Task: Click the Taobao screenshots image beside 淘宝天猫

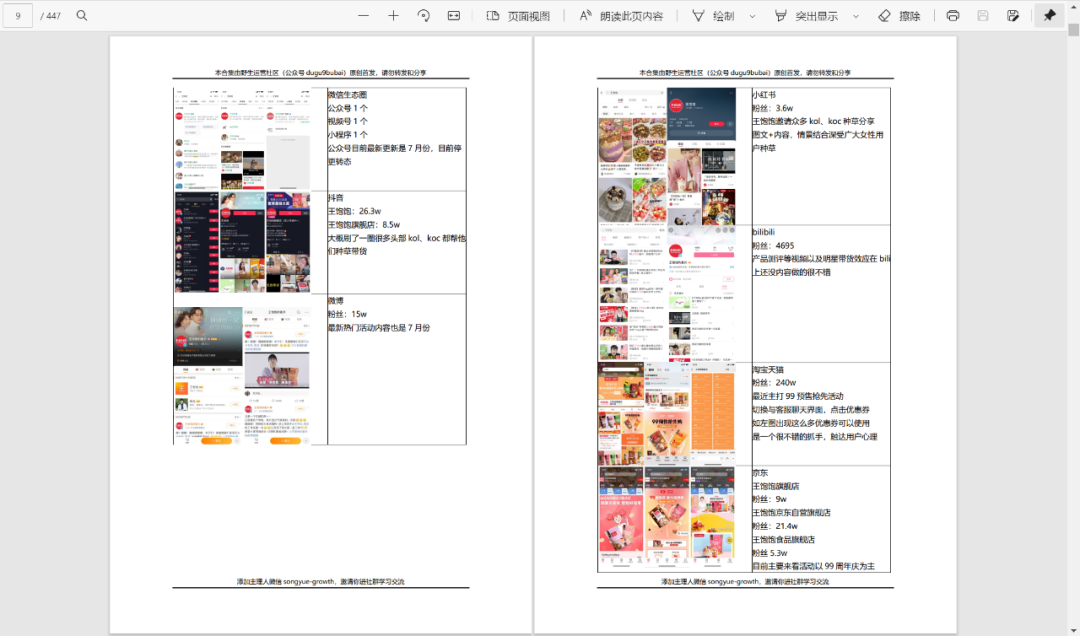Action: tap(667, 413)
